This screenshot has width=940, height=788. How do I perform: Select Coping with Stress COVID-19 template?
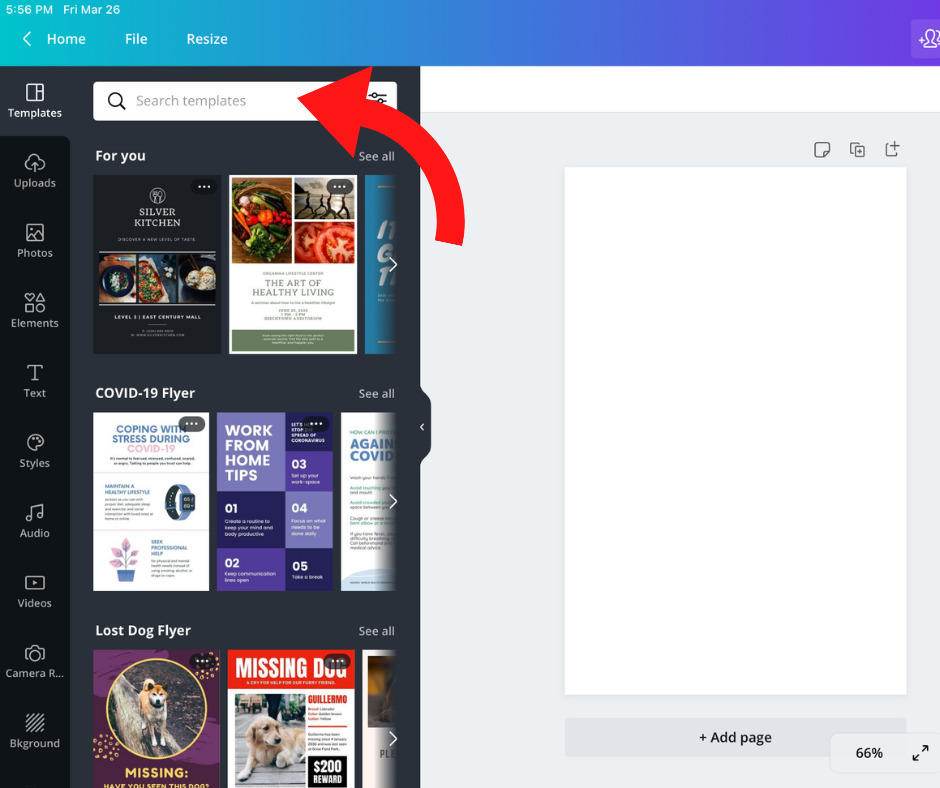(151, 501)
